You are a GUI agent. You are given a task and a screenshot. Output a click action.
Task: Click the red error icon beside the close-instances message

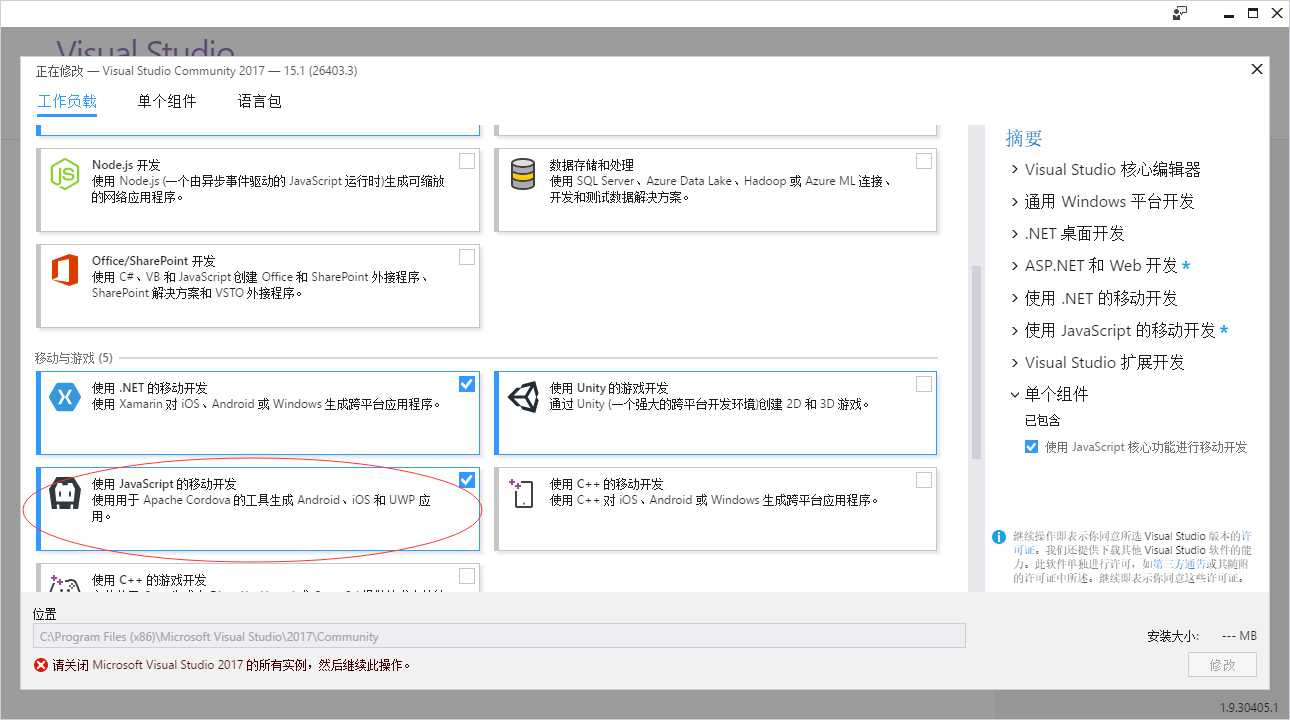coord(41,665)
